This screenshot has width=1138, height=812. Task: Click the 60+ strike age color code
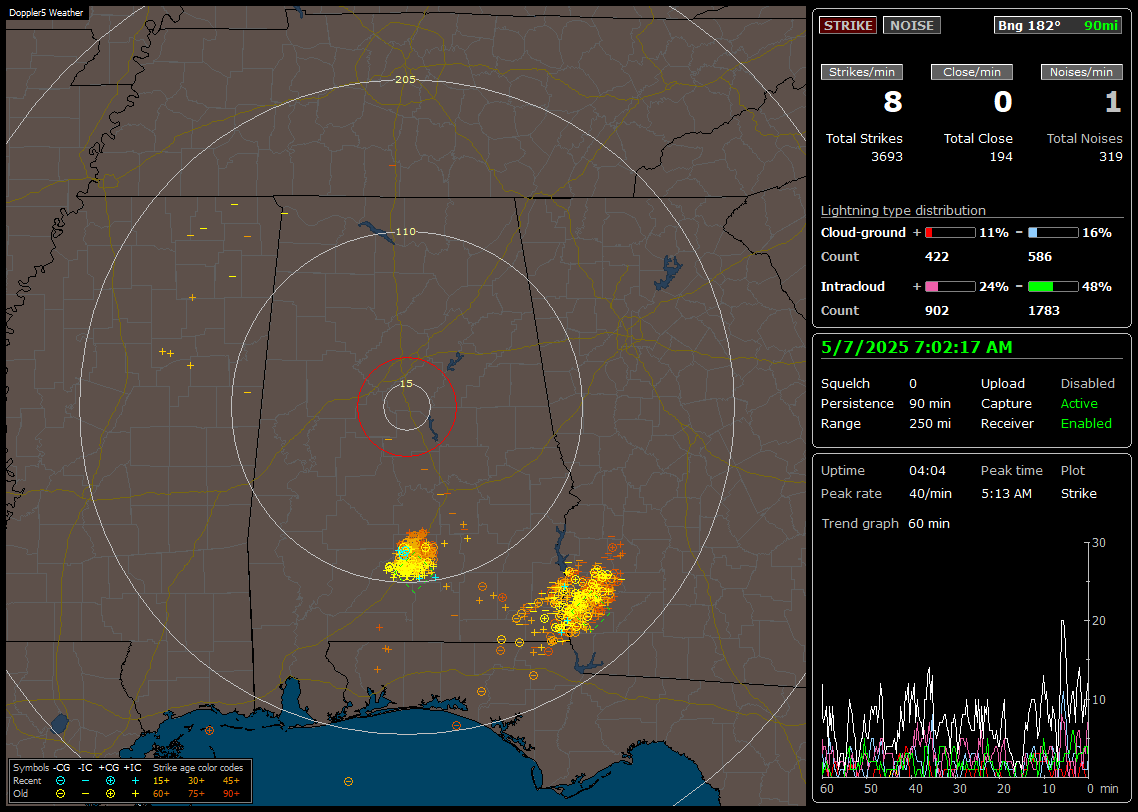tap(161, 794)
